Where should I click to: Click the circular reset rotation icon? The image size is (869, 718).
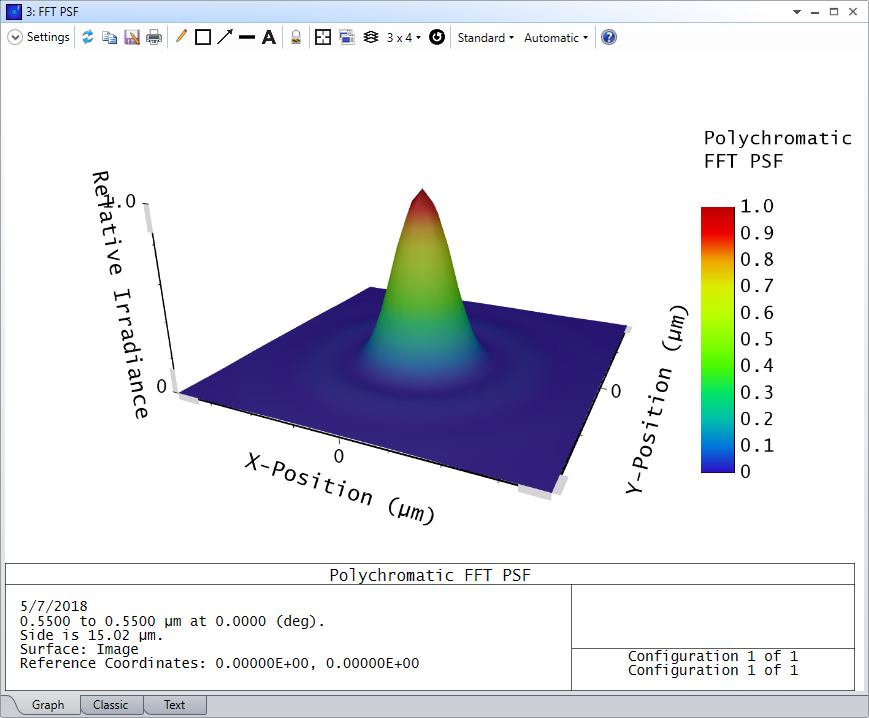click(437, 37)
